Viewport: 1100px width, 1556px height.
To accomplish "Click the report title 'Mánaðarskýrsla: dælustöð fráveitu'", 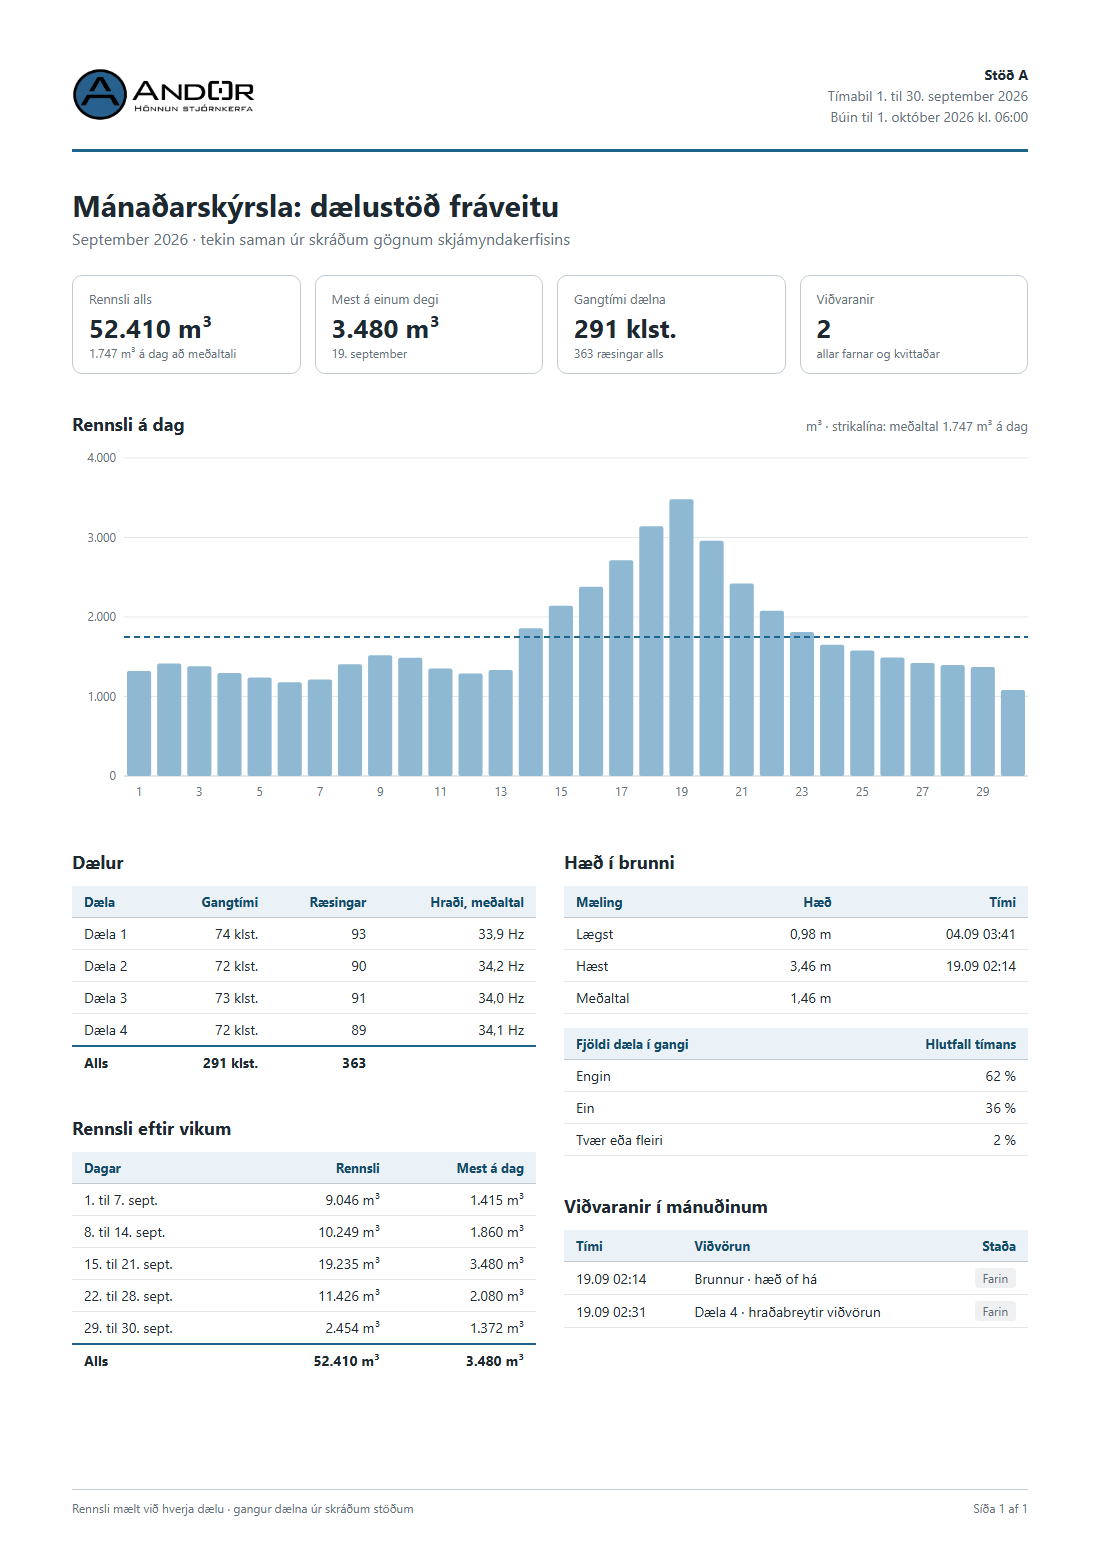I will [x=315, y=206].
